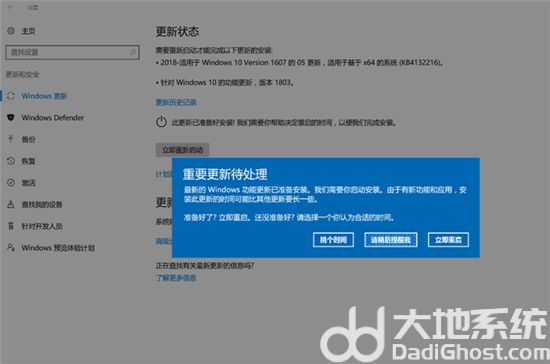Open the 更新历史记录 update history link
This screenshot has height=364, width=550.
click(176, 102)
